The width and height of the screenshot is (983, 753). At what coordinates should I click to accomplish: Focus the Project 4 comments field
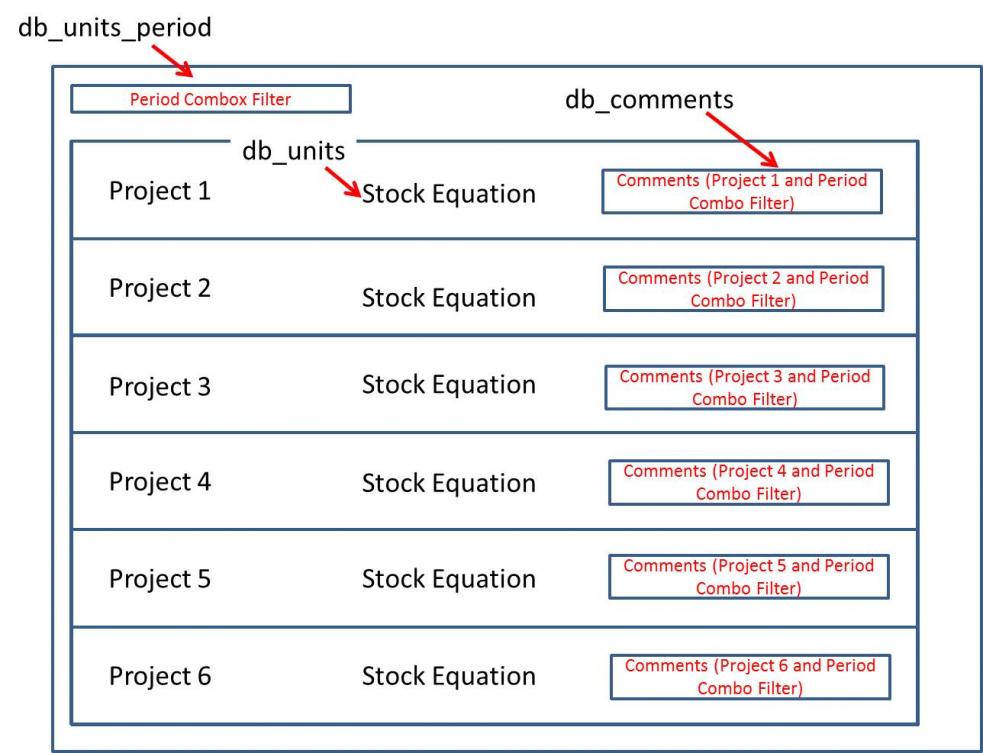pos(748,481)
